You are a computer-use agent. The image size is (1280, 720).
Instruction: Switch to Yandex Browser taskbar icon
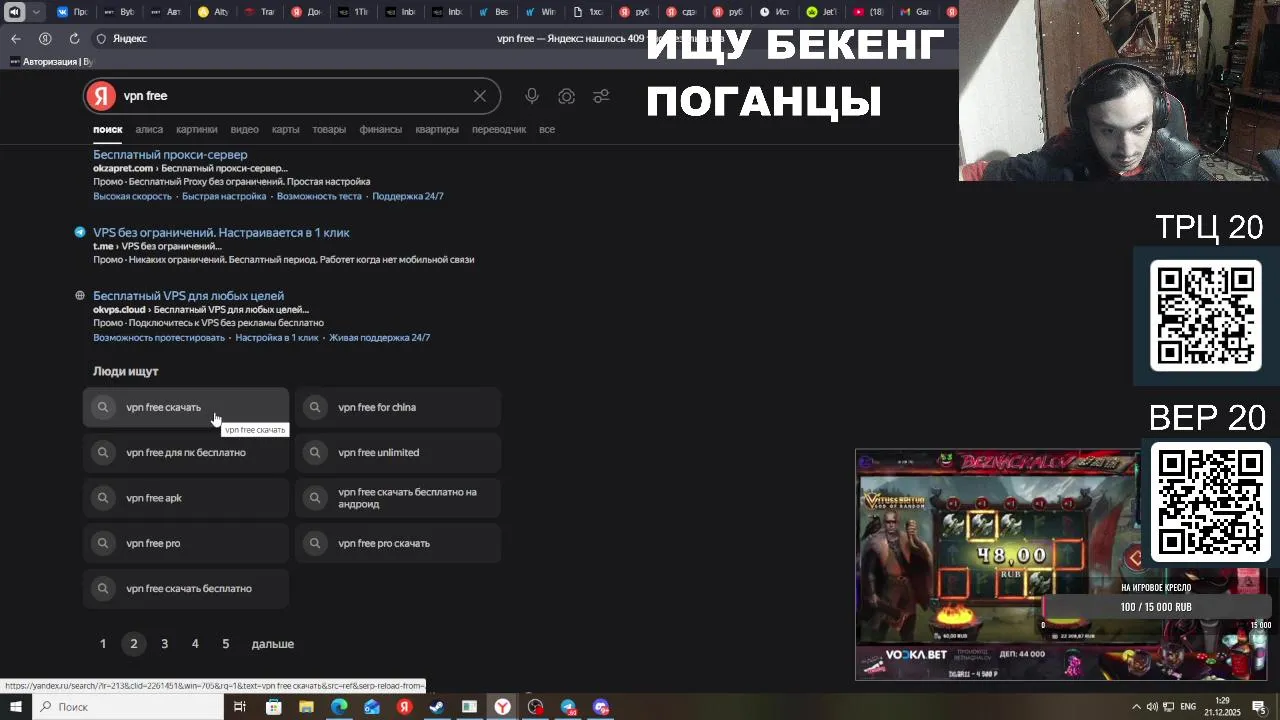point(502,707)
